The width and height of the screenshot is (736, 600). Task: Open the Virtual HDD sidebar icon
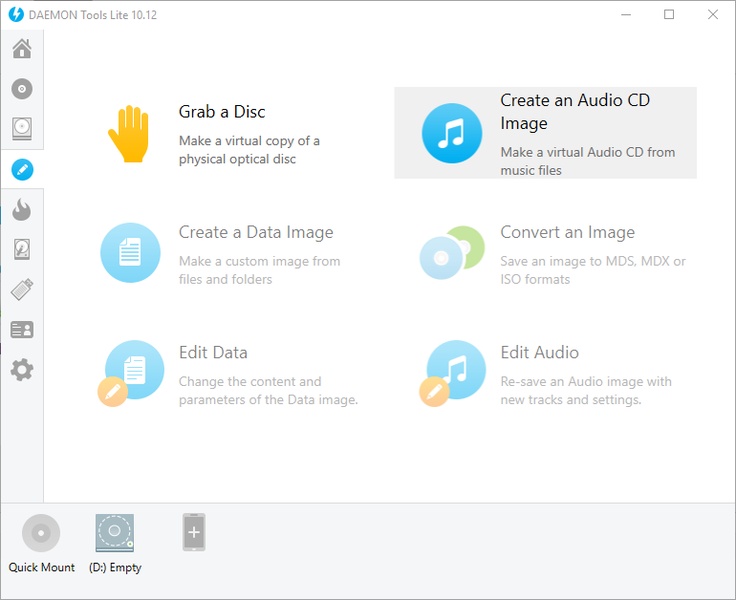(21, 249)
